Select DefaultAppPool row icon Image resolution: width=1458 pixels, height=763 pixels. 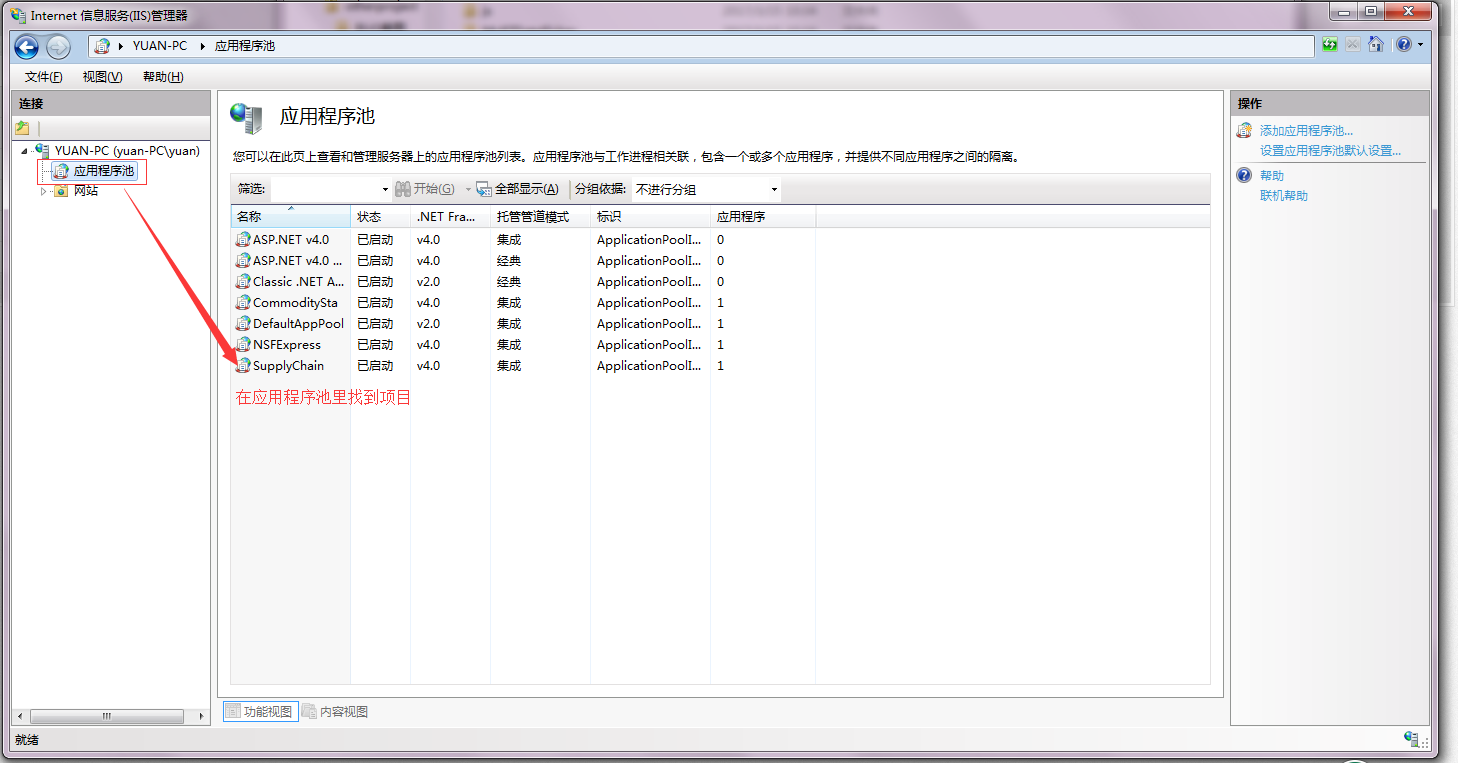(243, 324)
